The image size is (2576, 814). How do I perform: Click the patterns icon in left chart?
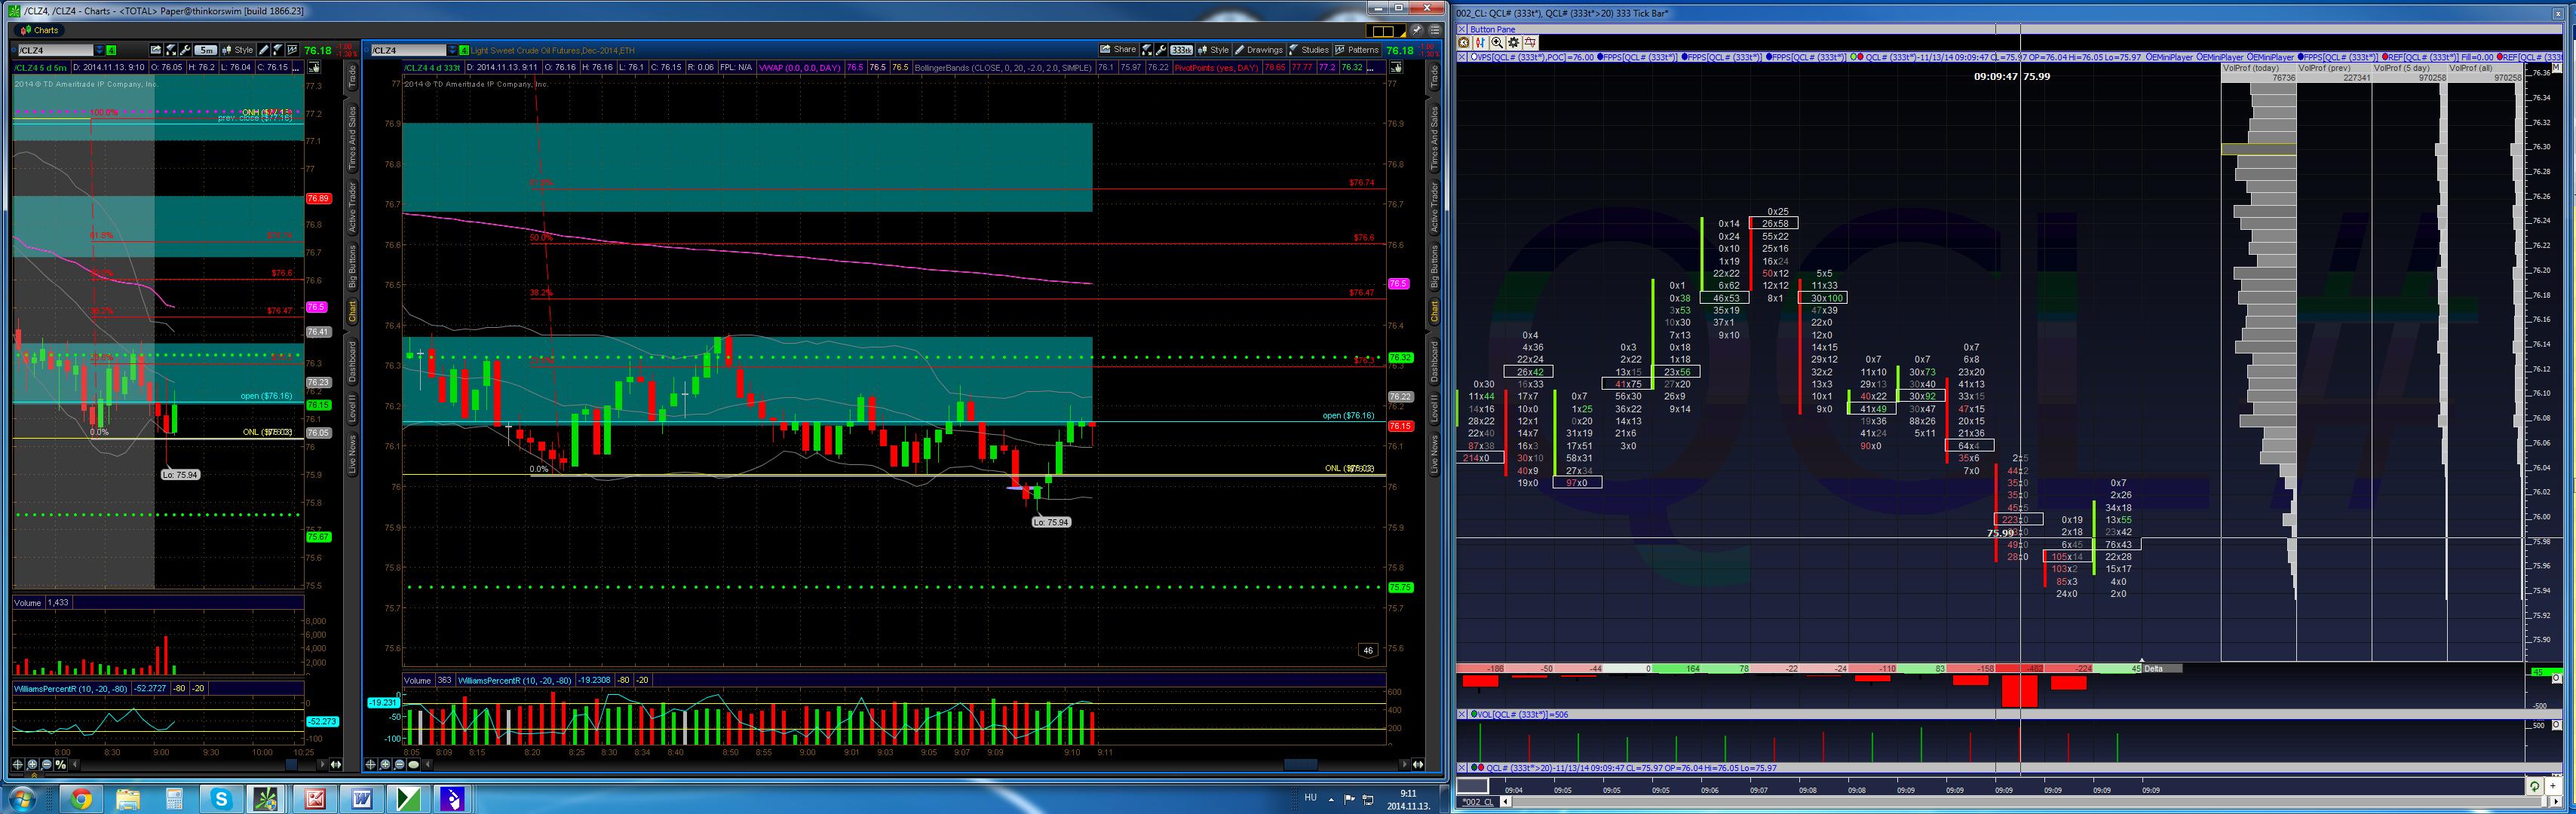click(x=292, y=50)
